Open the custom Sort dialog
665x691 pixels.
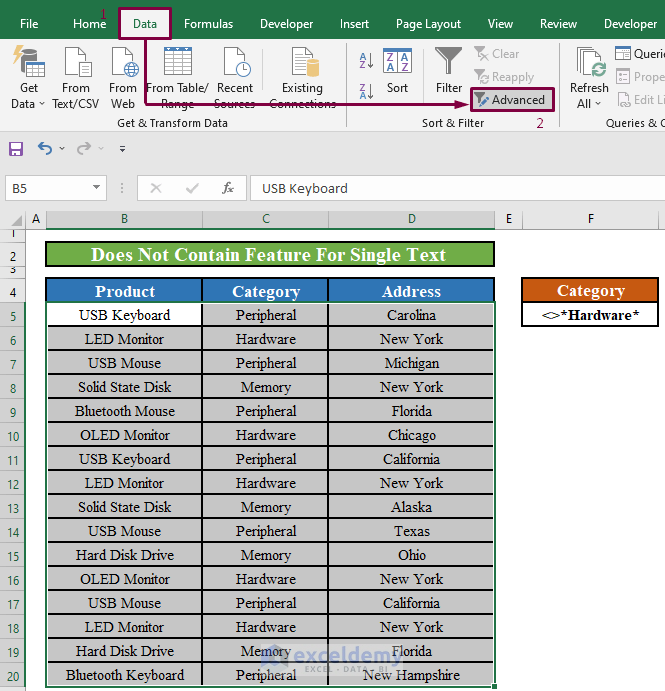click(x=397, y=71)
